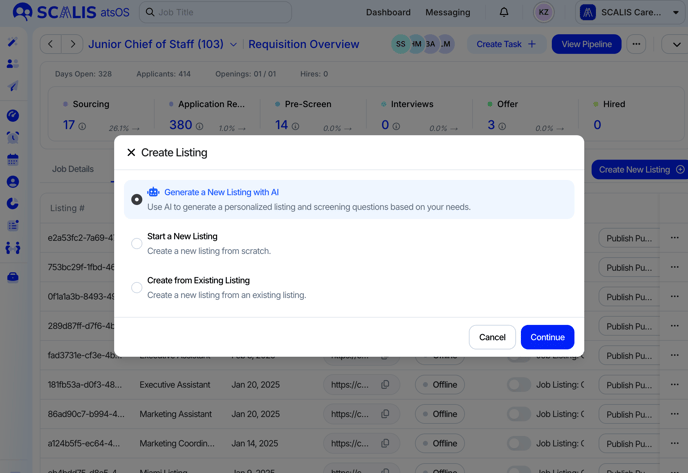This screenshot has height=473, width=688.
Task: Click the briefcase icon in the sidebar
Action: click(13, 277)
